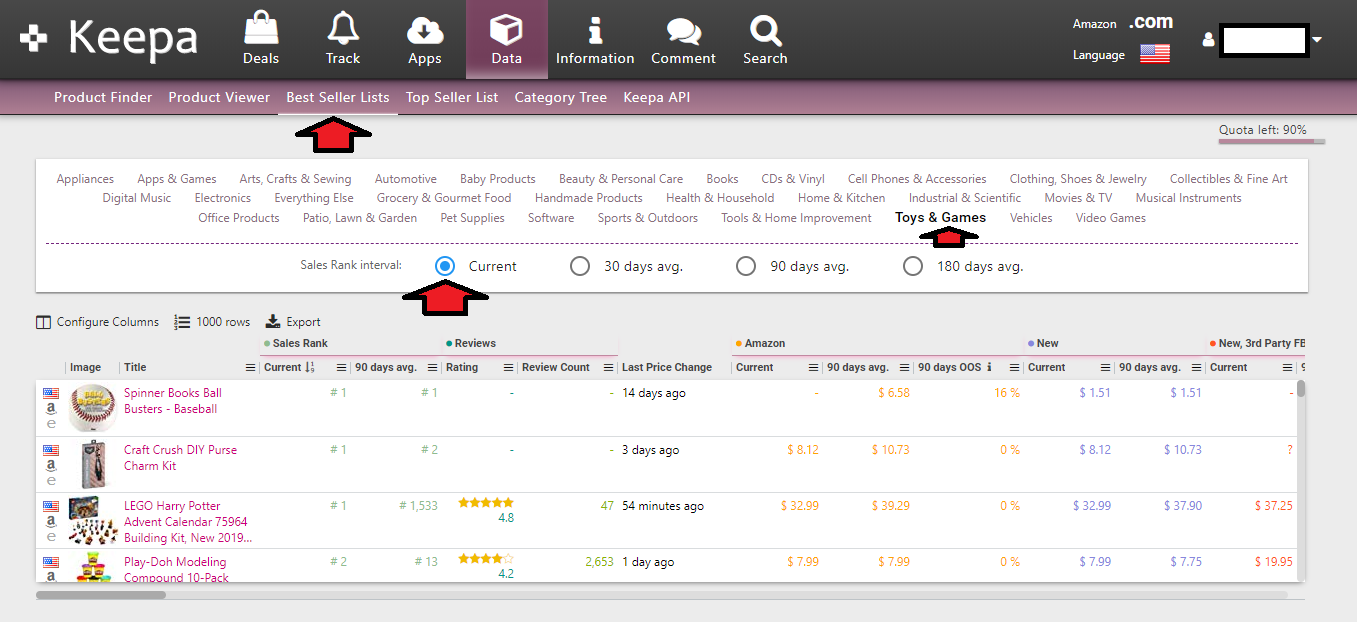Viewport: 1357px width, 622px height.
Task: Select the 90 days avg. interval
Action: point(745,266)
